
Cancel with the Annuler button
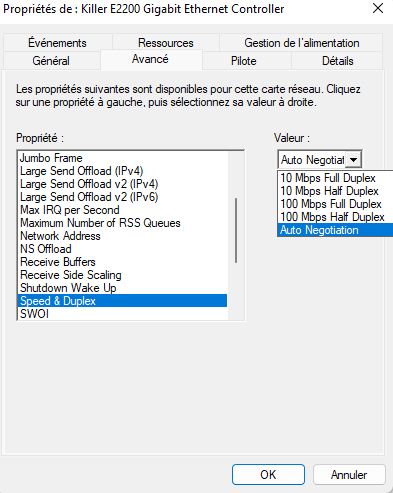click(349, 475)
